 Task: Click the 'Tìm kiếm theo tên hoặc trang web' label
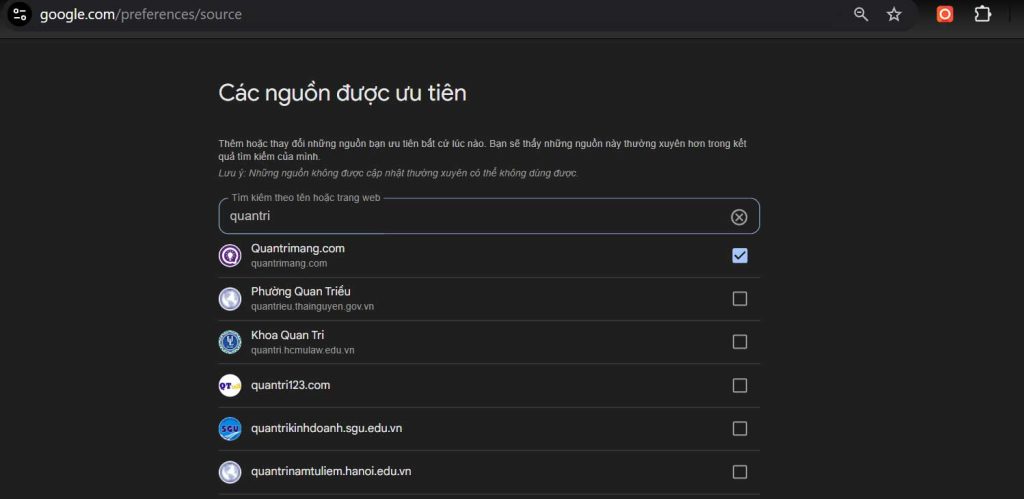pyautogui.click(x=306, y=197)
